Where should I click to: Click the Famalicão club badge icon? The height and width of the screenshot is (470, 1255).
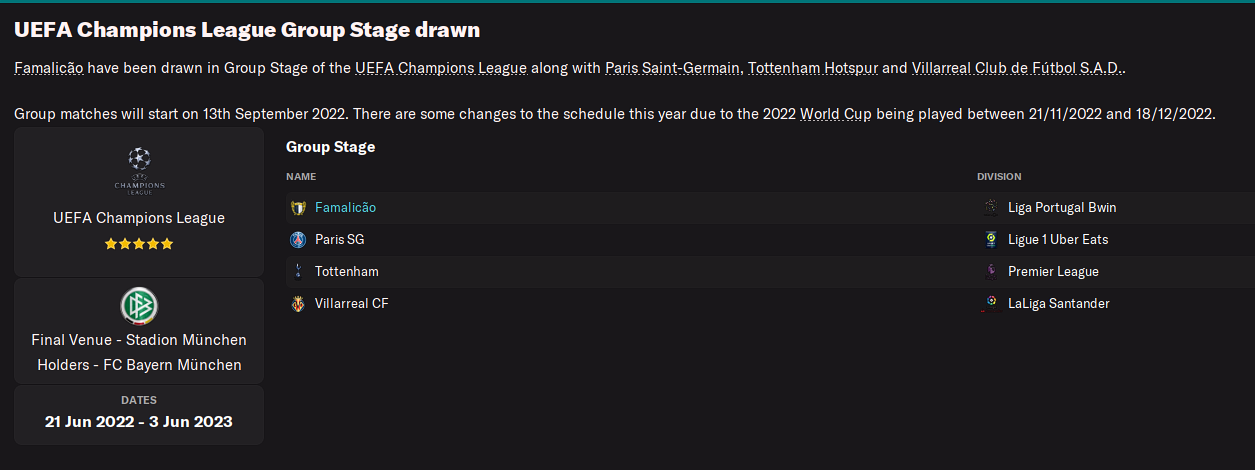pos(297,208)
